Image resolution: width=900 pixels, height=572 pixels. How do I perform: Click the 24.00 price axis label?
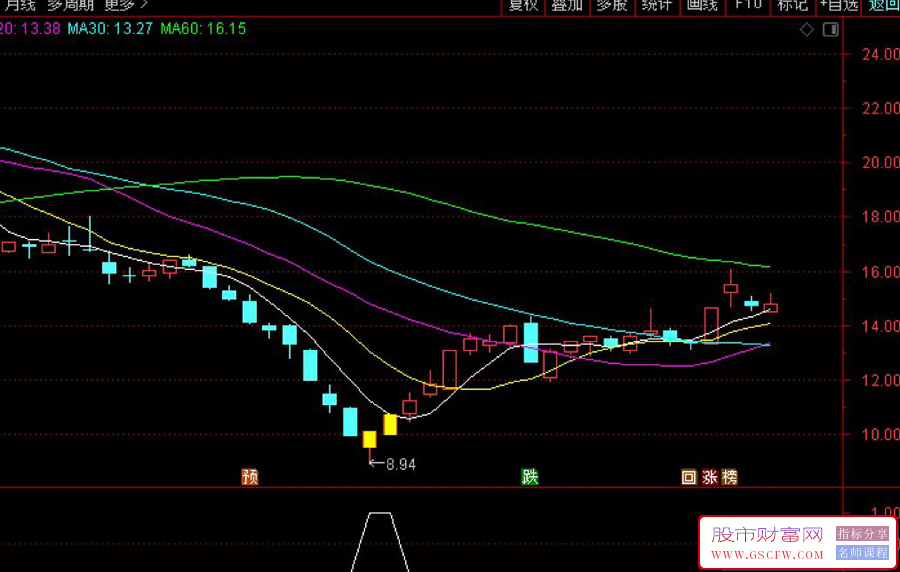(x=880, y=55)
